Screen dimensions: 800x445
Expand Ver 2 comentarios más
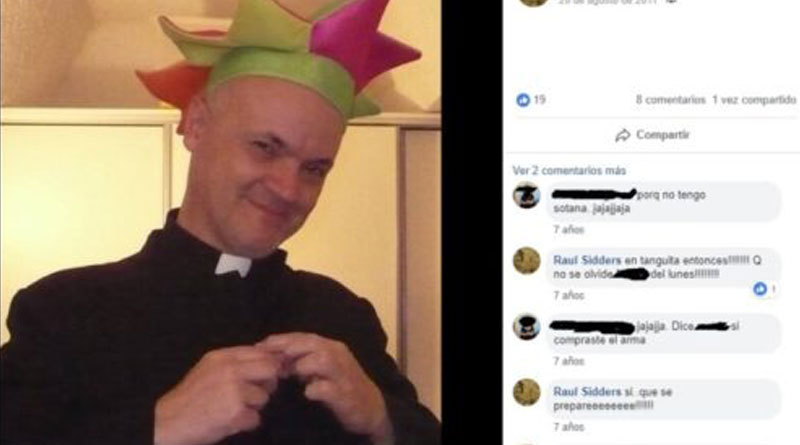pyautogui.click(x=569, y=170)
